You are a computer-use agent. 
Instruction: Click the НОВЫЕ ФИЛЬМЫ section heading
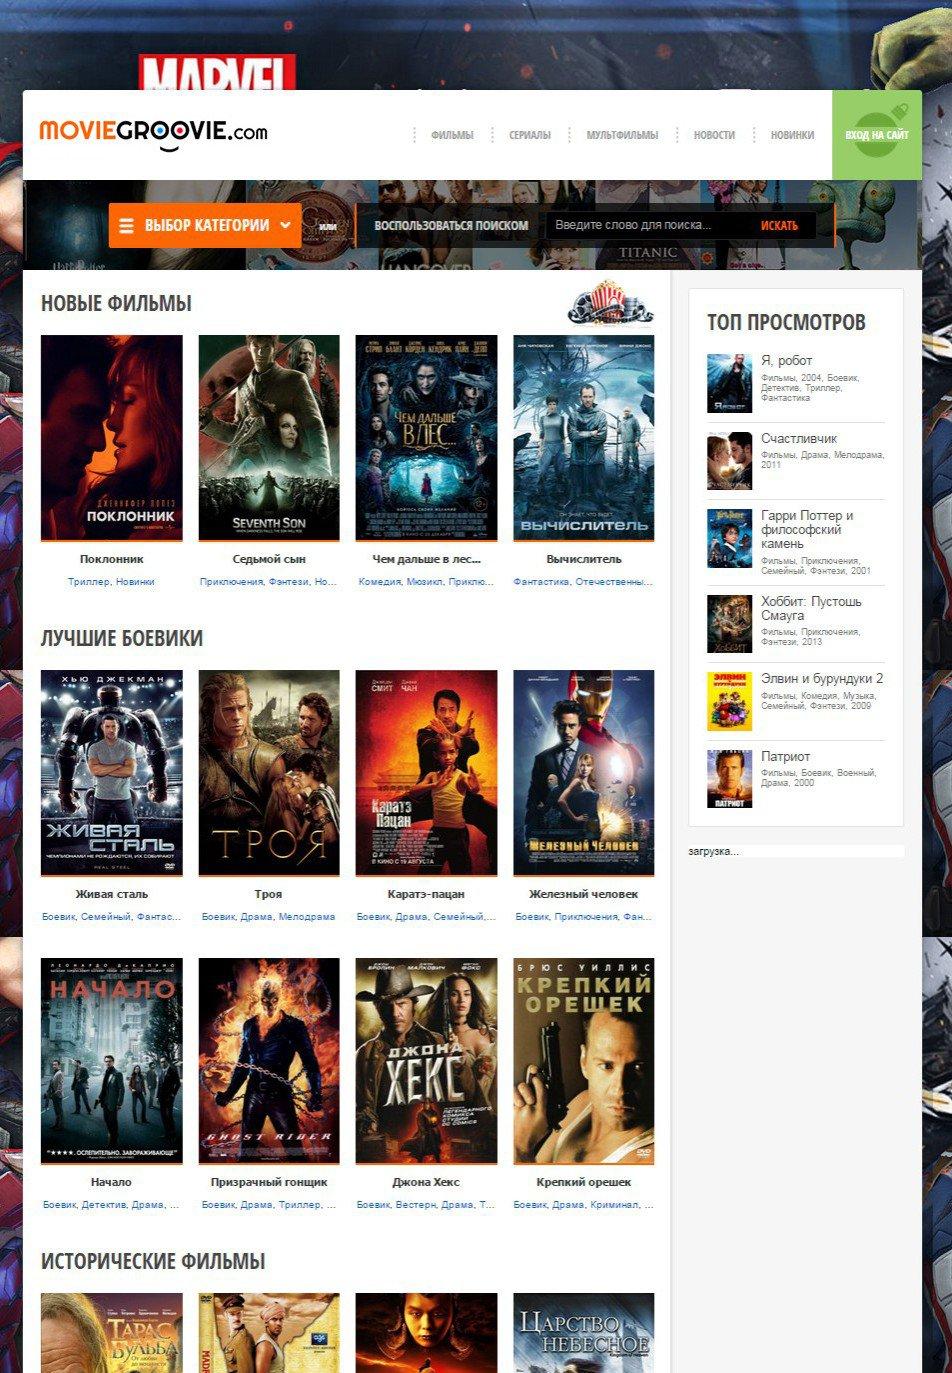click(x=116, y=303)
